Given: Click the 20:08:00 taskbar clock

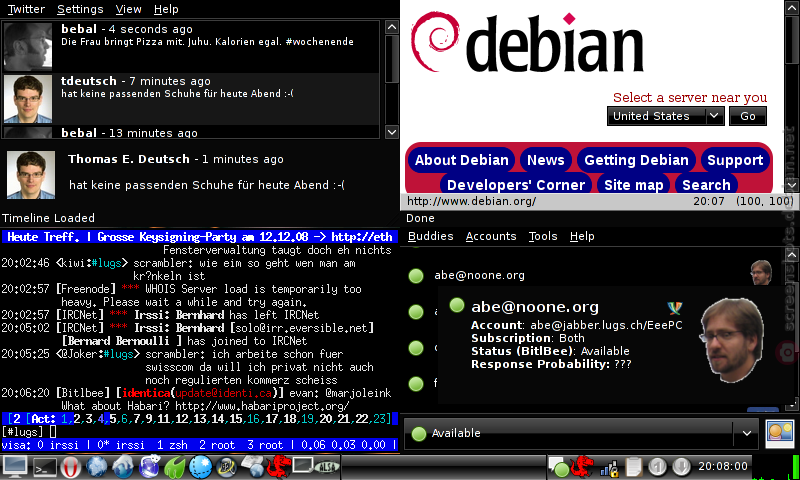Looking at the screenshot, I should [723, 466].
